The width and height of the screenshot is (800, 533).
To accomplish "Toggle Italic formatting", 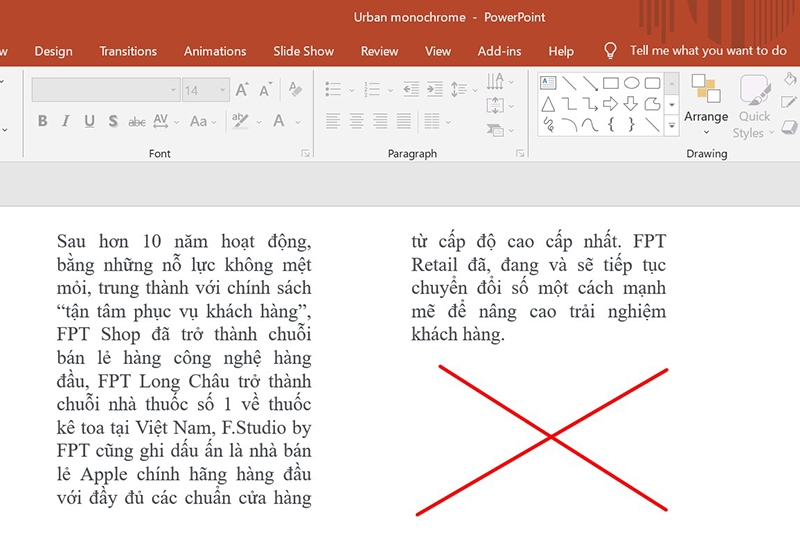I will [x=66, y=121].
